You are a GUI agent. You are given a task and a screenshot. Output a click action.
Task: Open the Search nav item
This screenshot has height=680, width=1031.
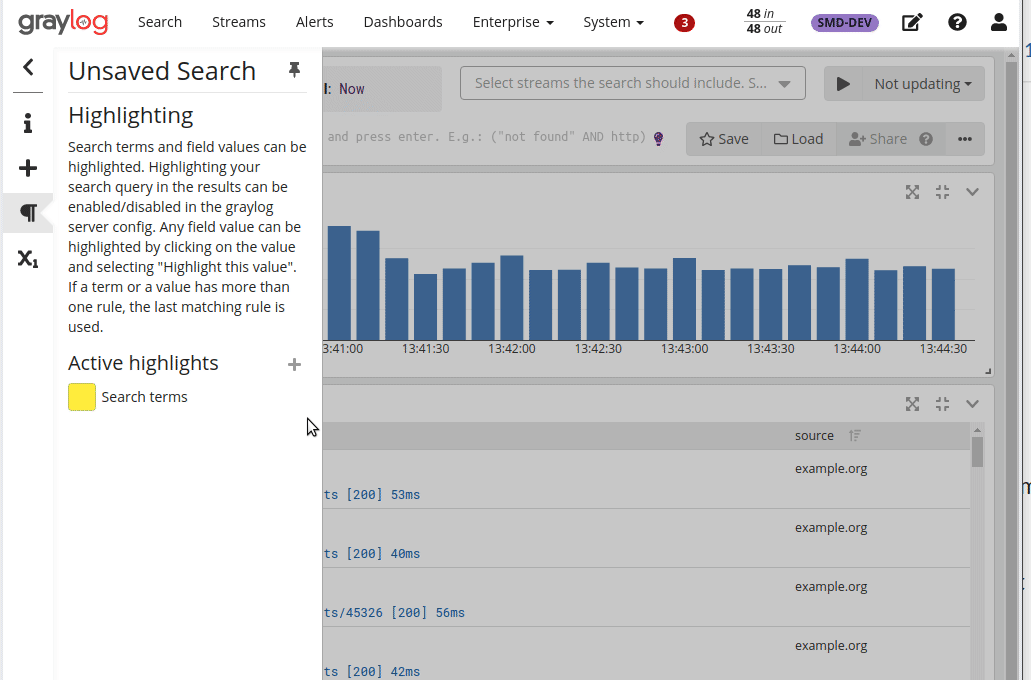coord(160,22)
